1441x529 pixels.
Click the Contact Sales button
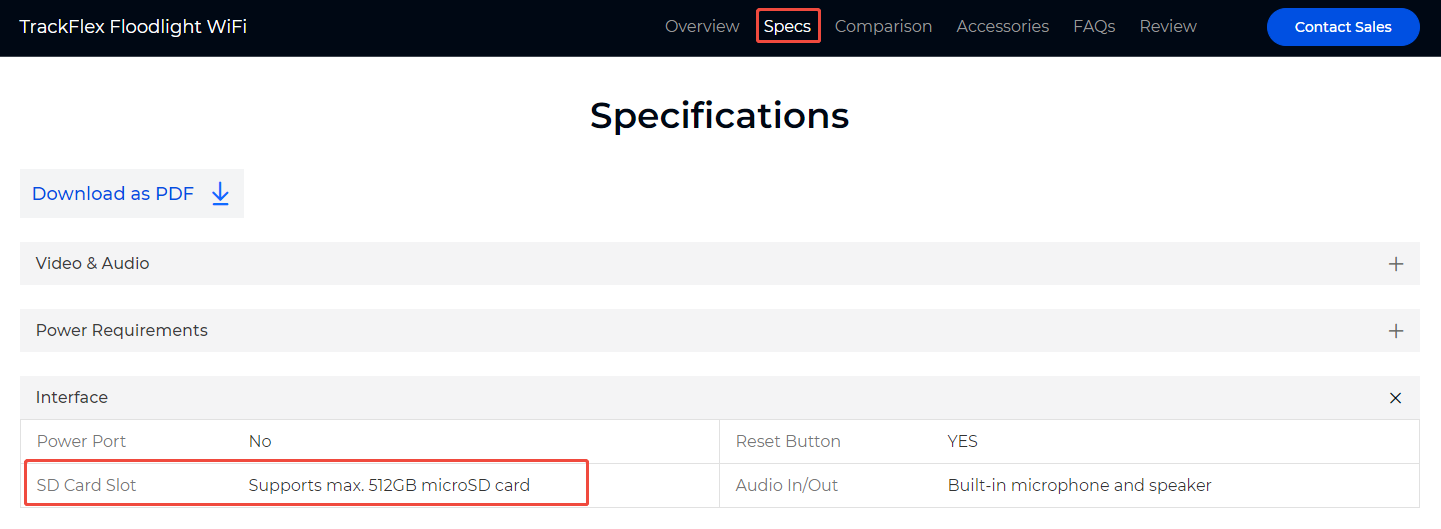1343,27
